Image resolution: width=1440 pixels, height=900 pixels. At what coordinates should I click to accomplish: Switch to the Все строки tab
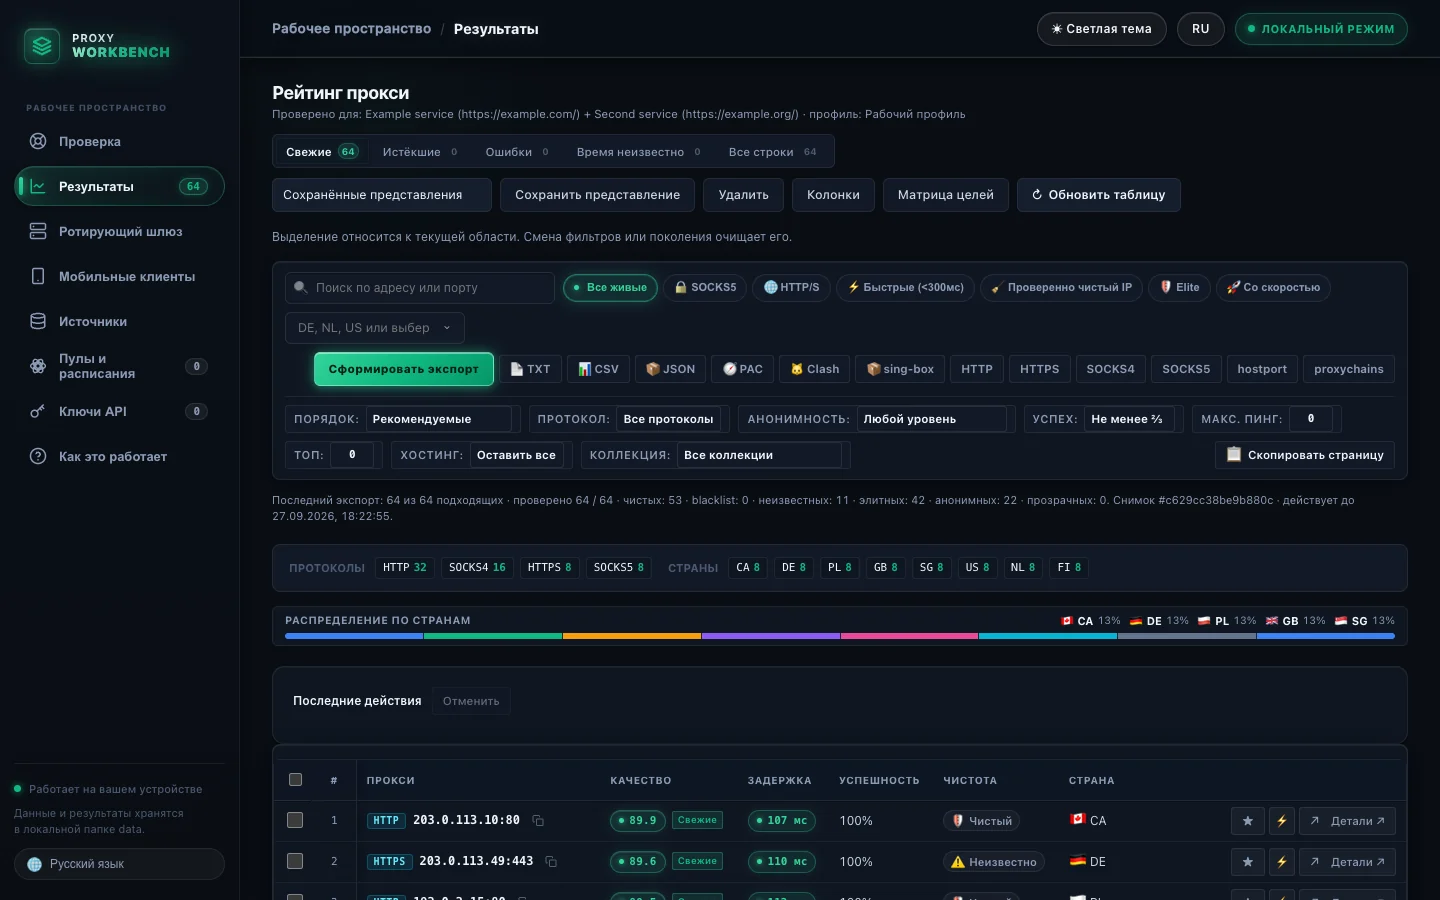772,152
